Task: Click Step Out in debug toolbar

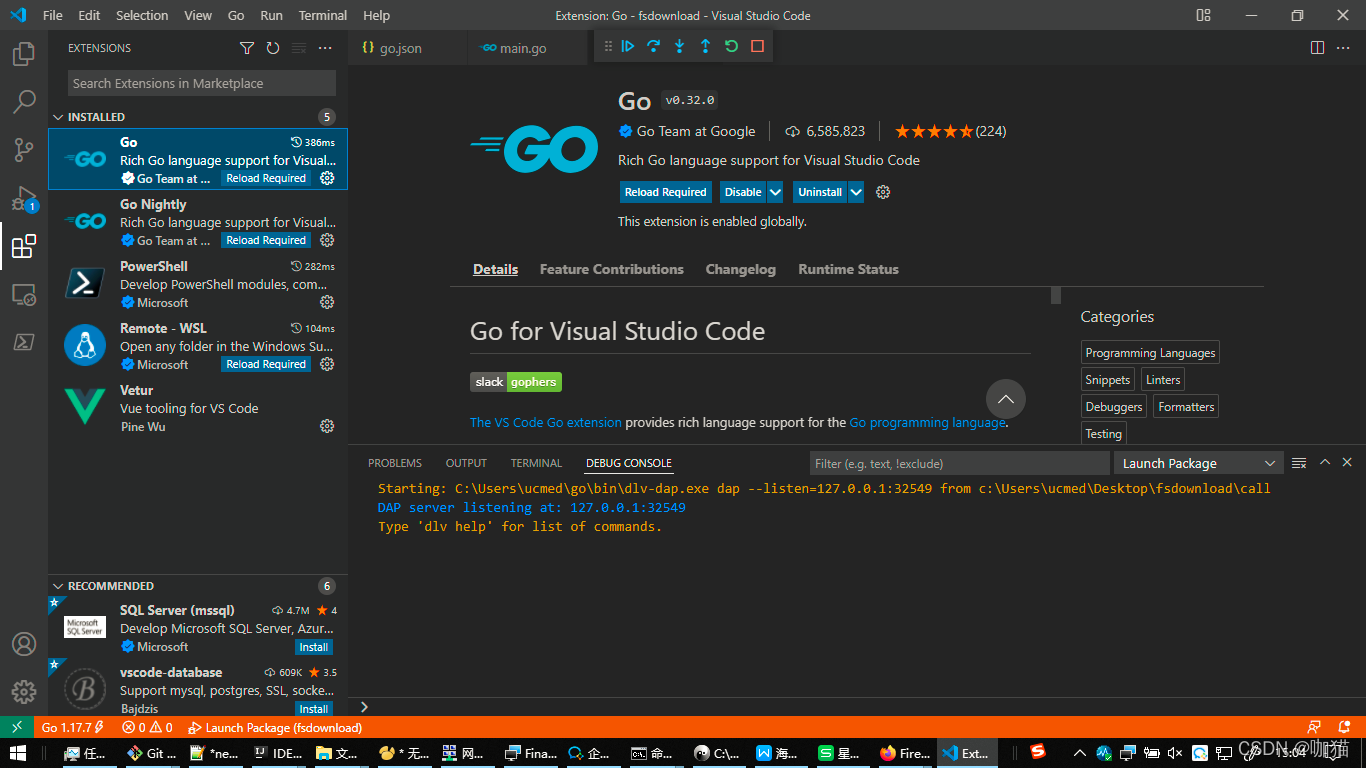Action: pos(705,46)
